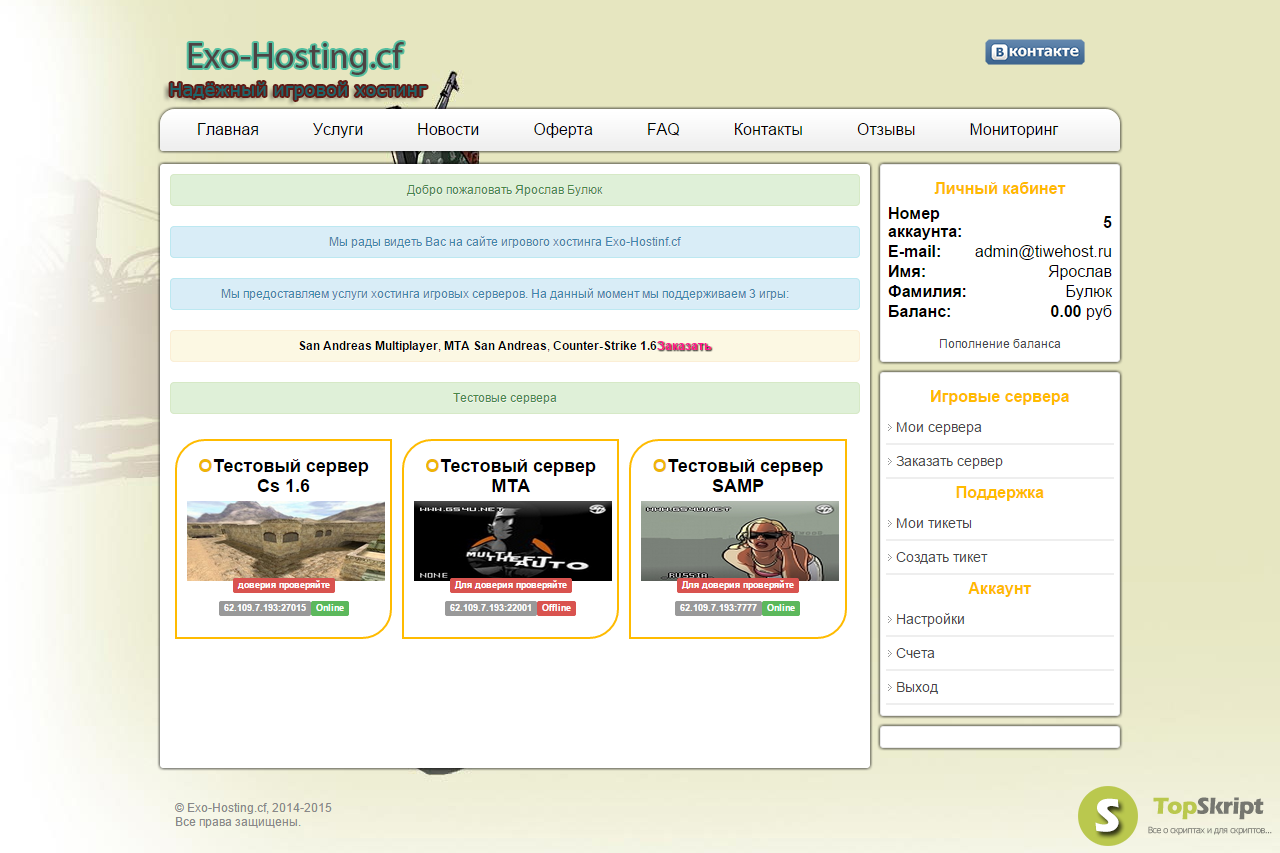The height and width of the screenshot is (853, 1280).
Task: Click the red badge under Cs 1.6 thumbnail
Action: pyautogui.click(x=284, y=585)
